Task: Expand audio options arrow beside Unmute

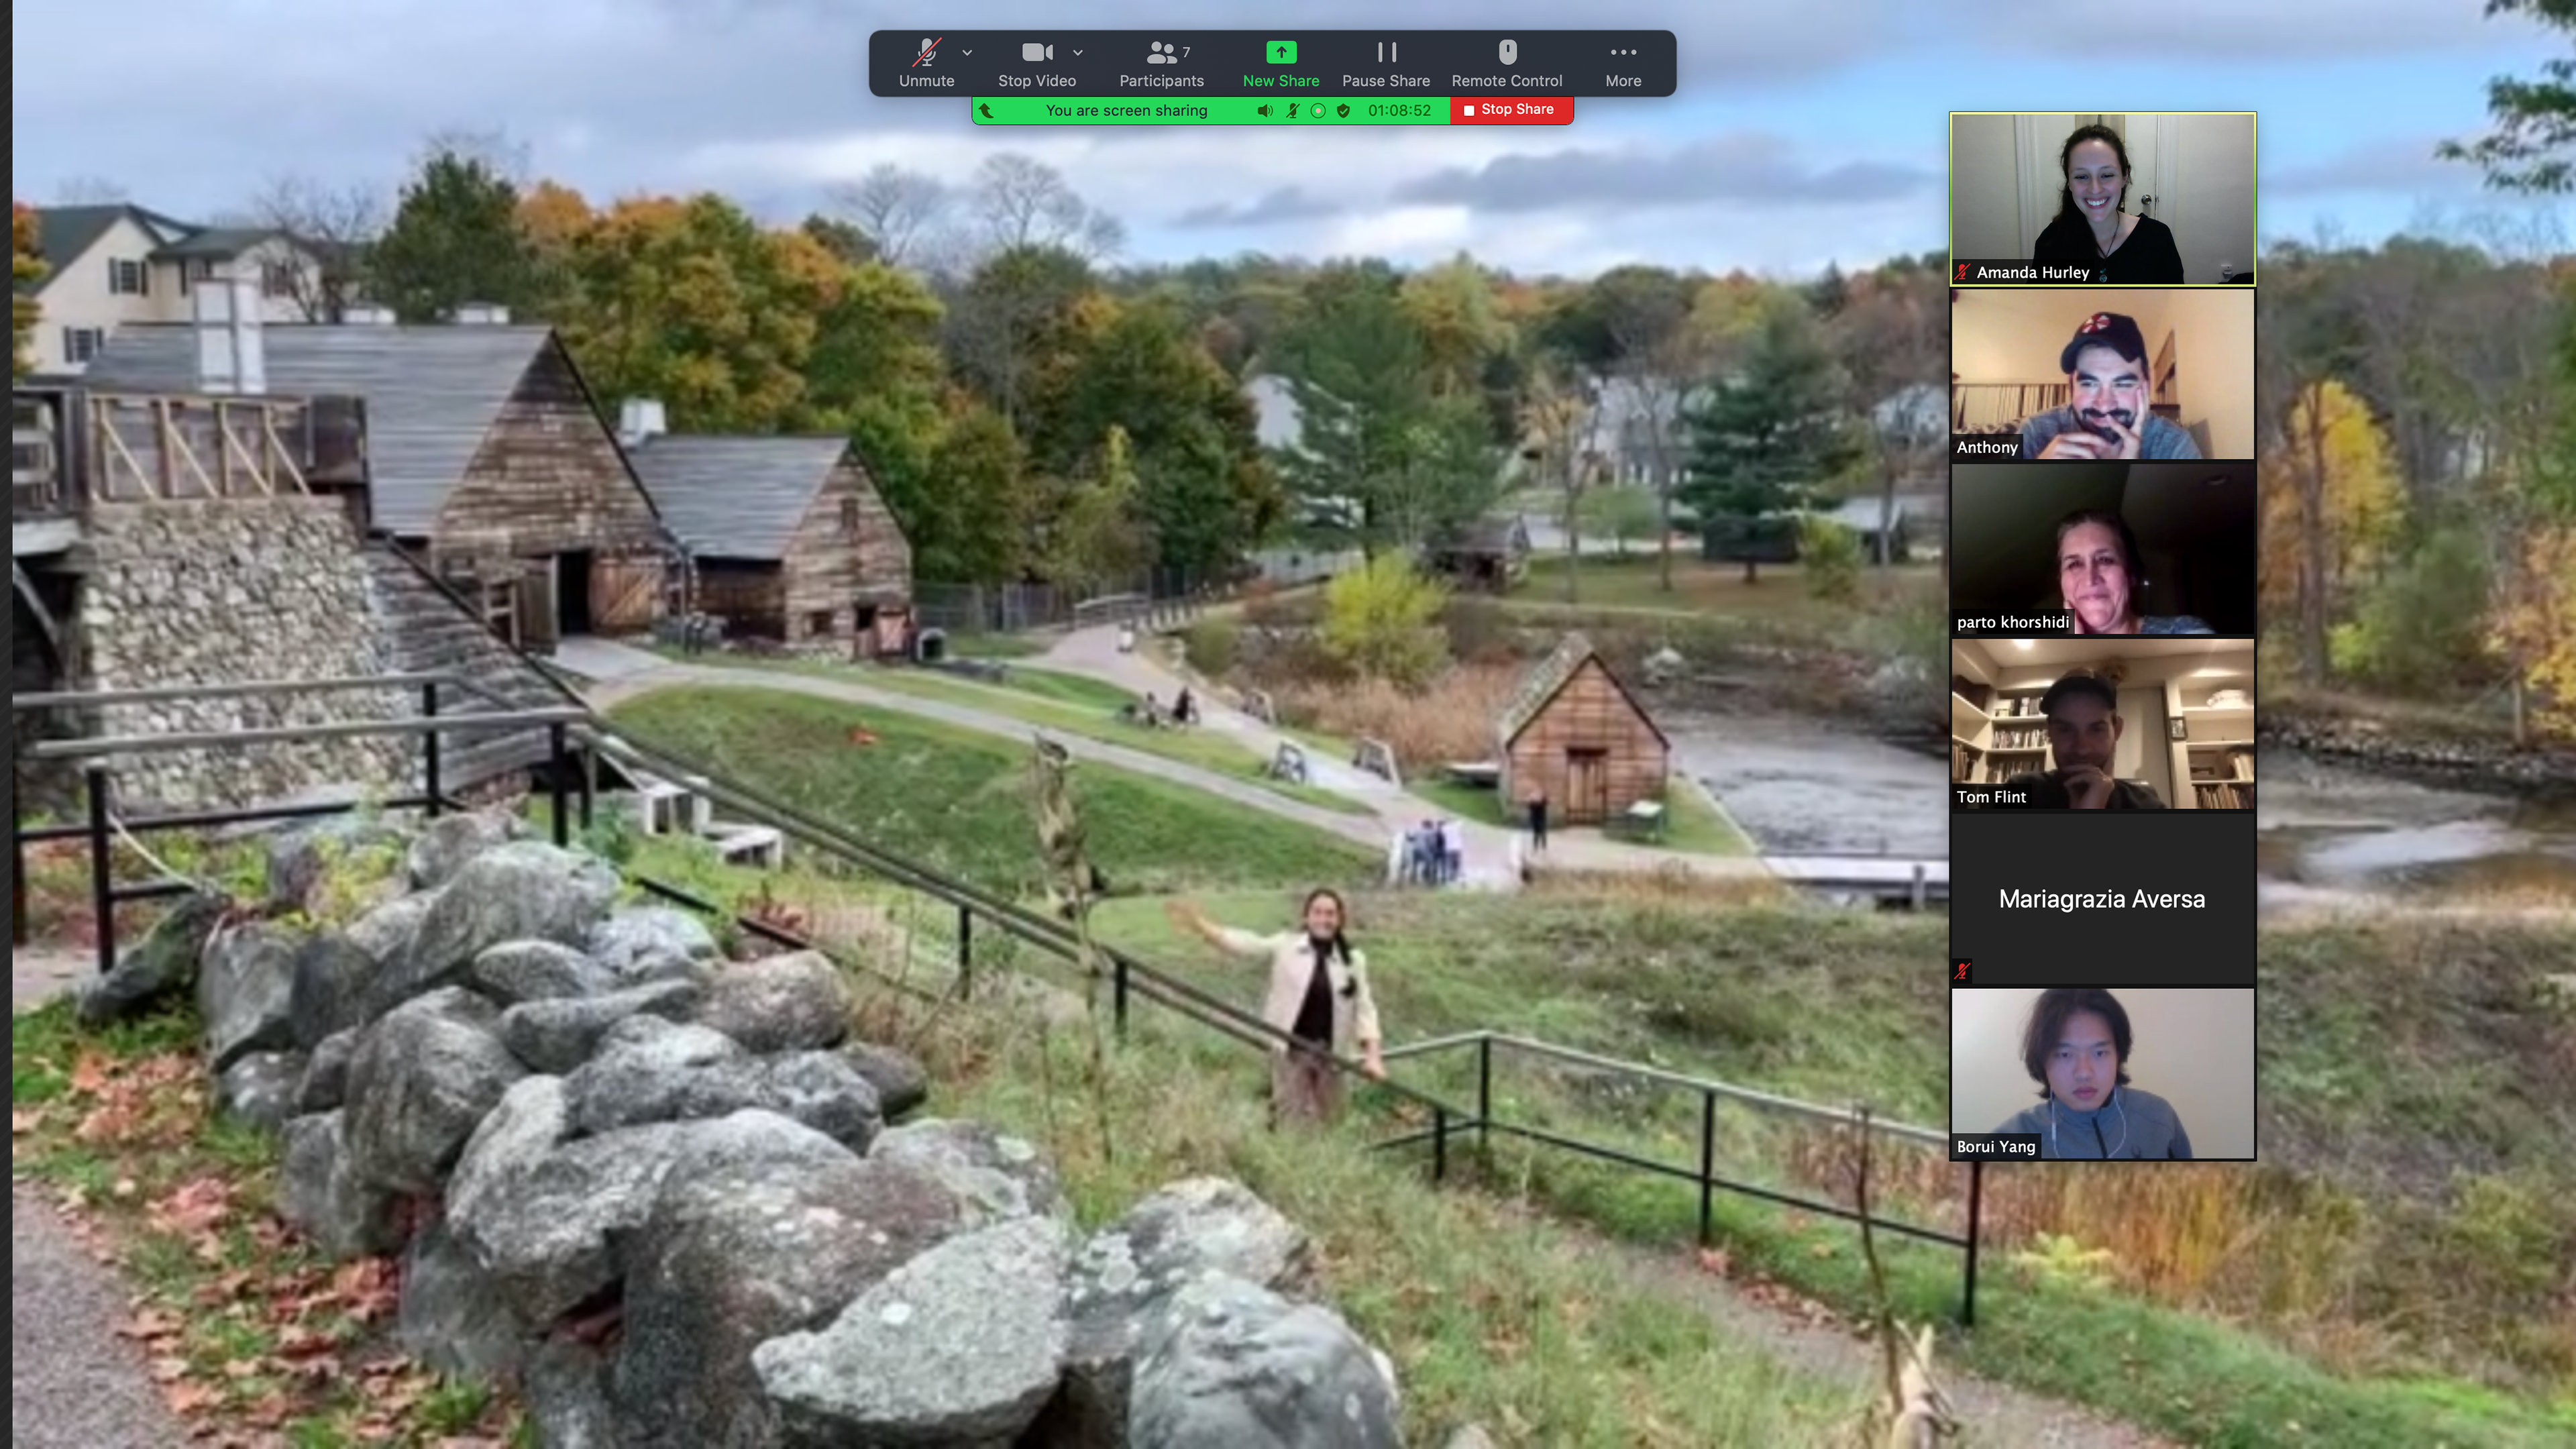Action: click(967, 52)
